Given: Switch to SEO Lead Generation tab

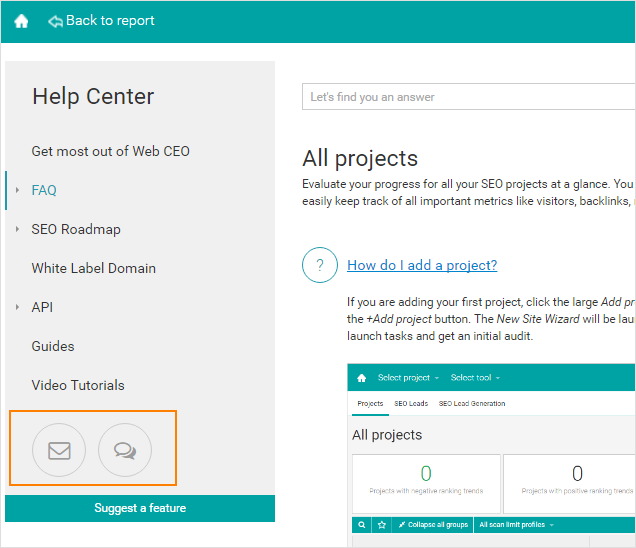Looking at the screenshot, I should [472, 404].
